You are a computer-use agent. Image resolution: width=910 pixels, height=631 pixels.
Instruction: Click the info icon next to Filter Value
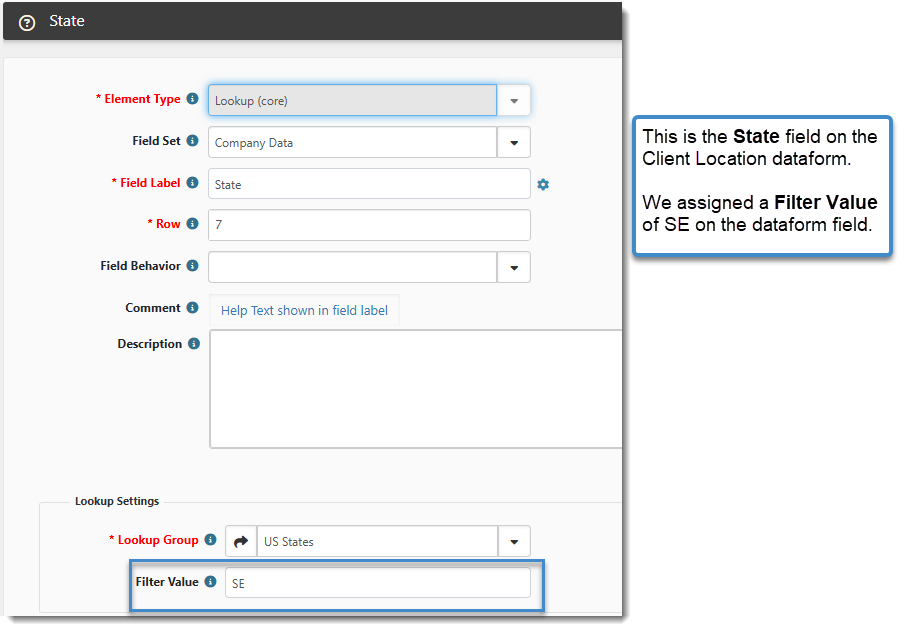point(210,582)
